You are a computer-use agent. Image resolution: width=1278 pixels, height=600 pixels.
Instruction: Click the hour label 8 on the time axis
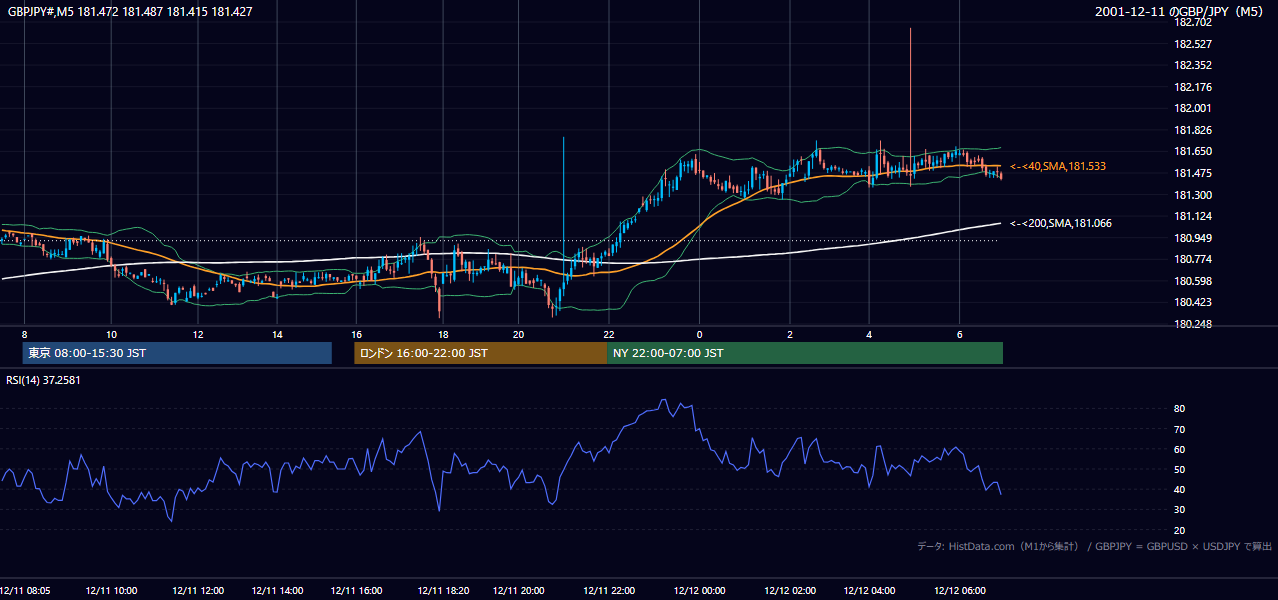[24, 334]
